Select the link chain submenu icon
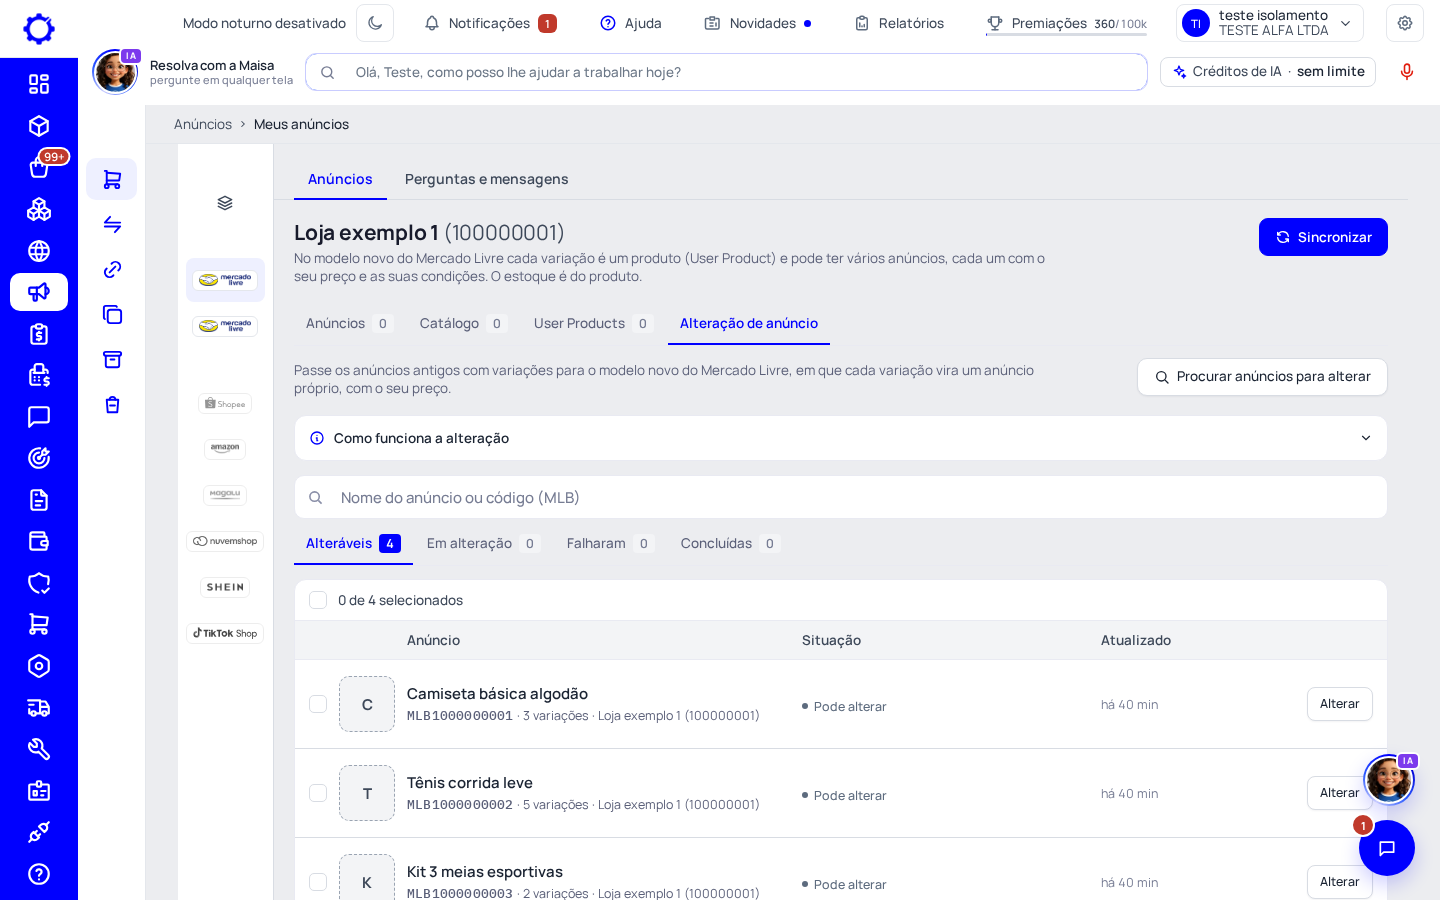 coord(112,269)
